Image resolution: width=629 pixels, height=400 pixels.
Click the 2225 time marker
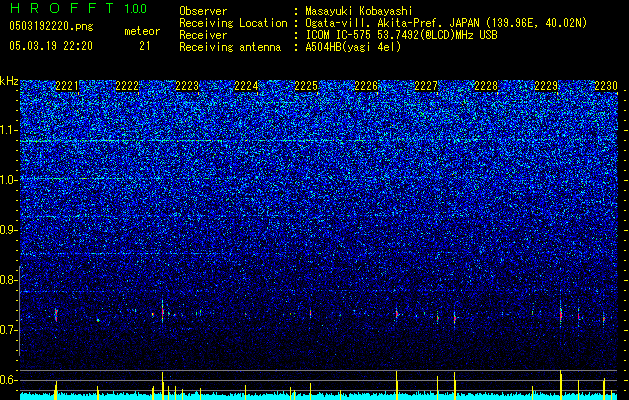[x=306, y=86]
